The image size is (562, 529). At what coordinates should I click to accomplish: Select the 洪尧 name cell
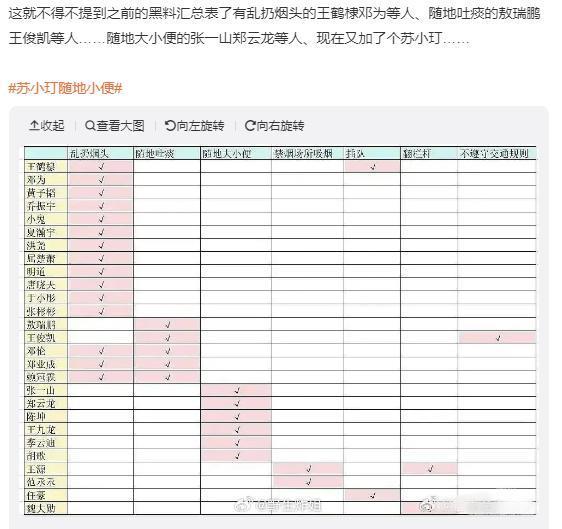(46, 245)
